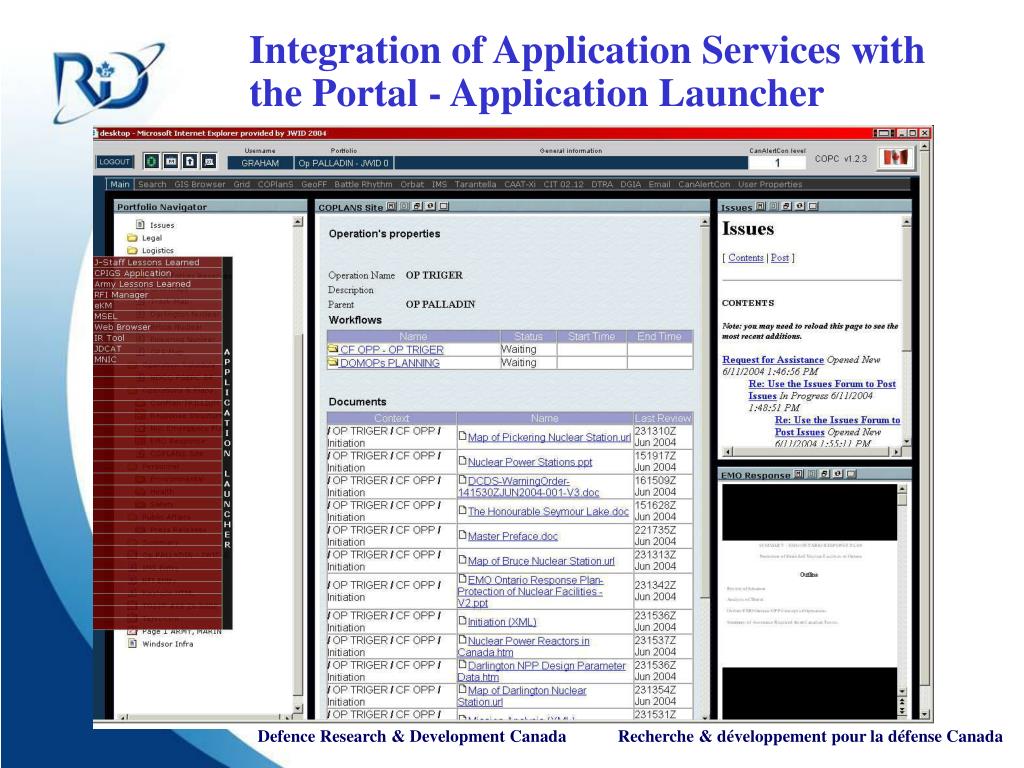Click the Post link in Issues panel
The width and height of the screenshot is (1024, 768).
click(780, 258)
